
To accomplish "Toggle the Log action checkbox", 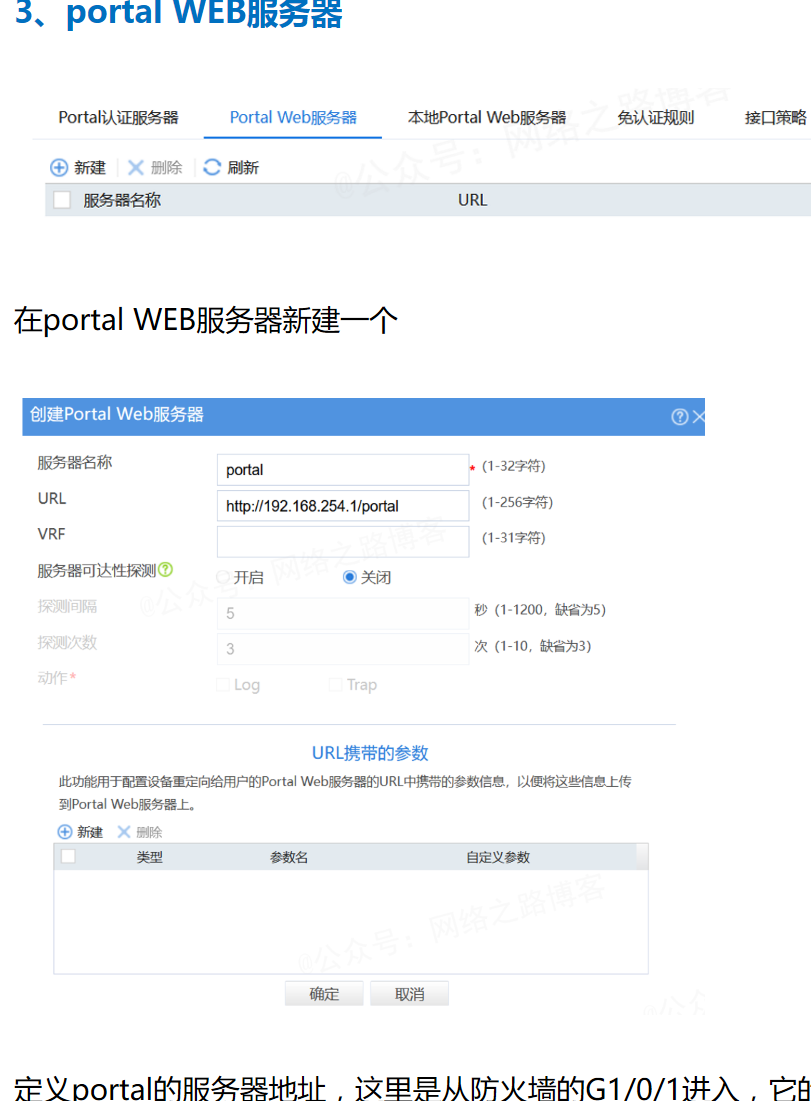I will pos(224,685).
